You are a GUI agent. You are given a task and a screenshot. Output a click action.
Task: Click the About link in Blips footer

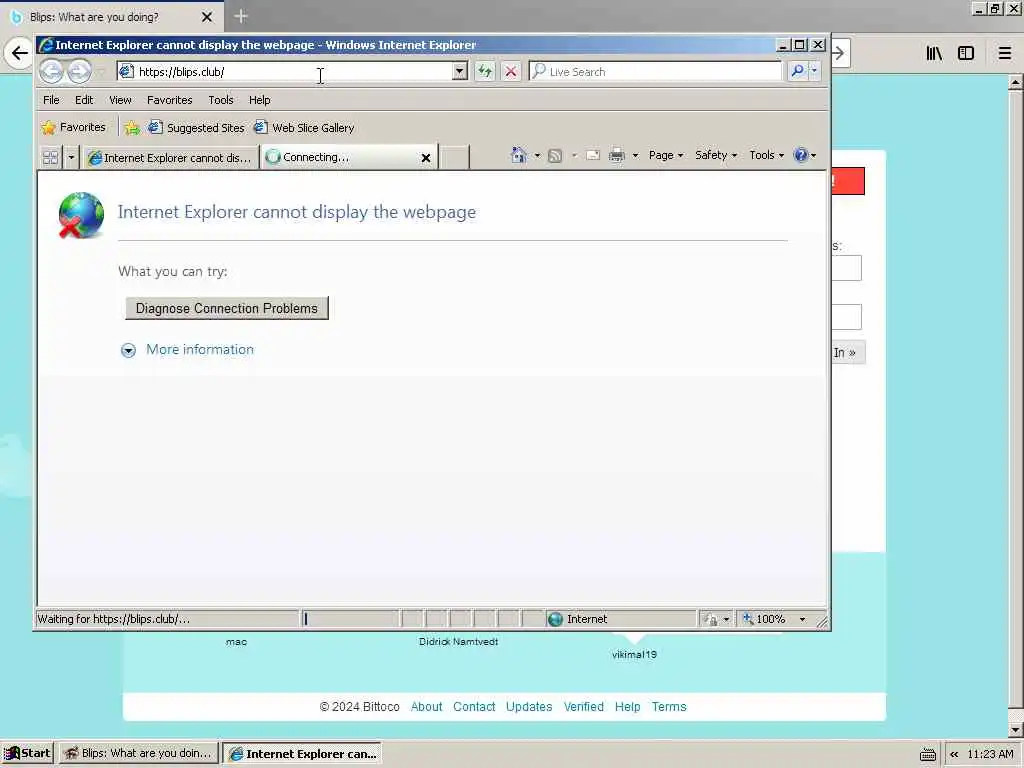(x=426, y=707)
